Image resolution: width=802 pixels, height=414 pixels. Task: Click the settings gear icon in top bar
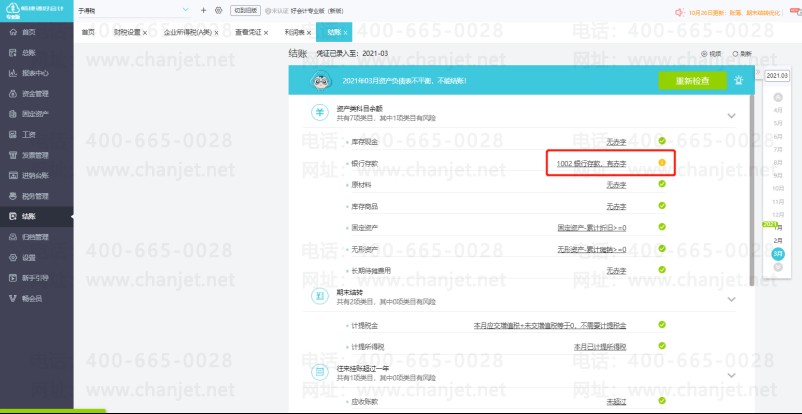[x=218, y=10]
